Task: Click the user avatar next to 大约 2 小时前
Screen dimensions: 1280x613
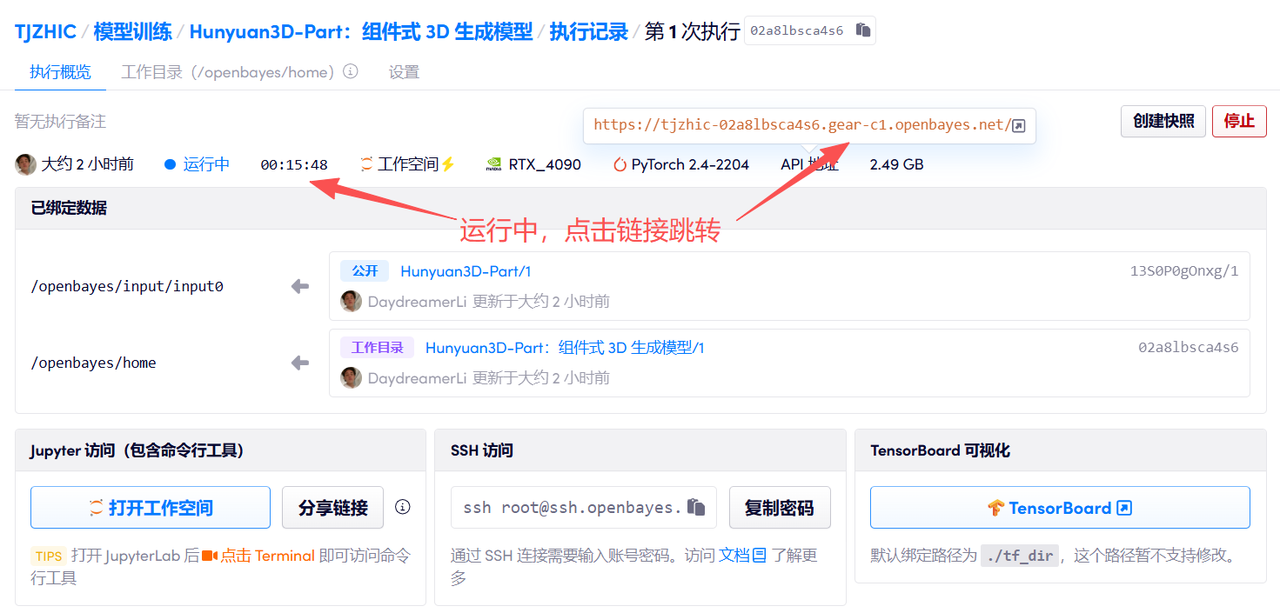Action: pos(26,164)
